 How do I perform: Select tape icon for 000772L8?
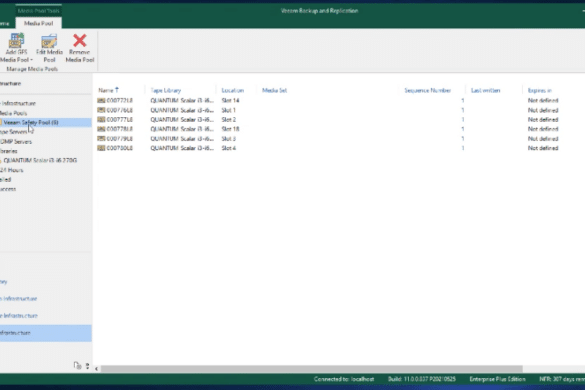point(101,100)
